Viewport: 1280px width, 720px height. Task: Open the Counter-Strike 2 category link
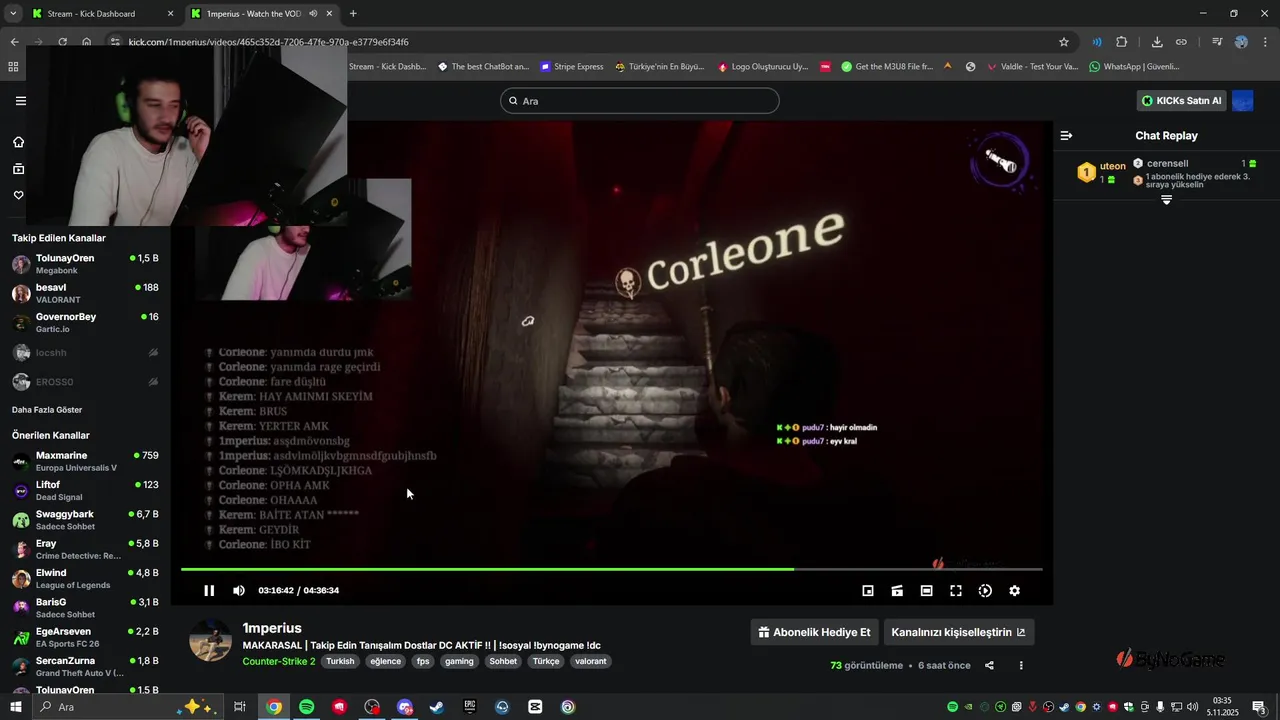[278, 661]
